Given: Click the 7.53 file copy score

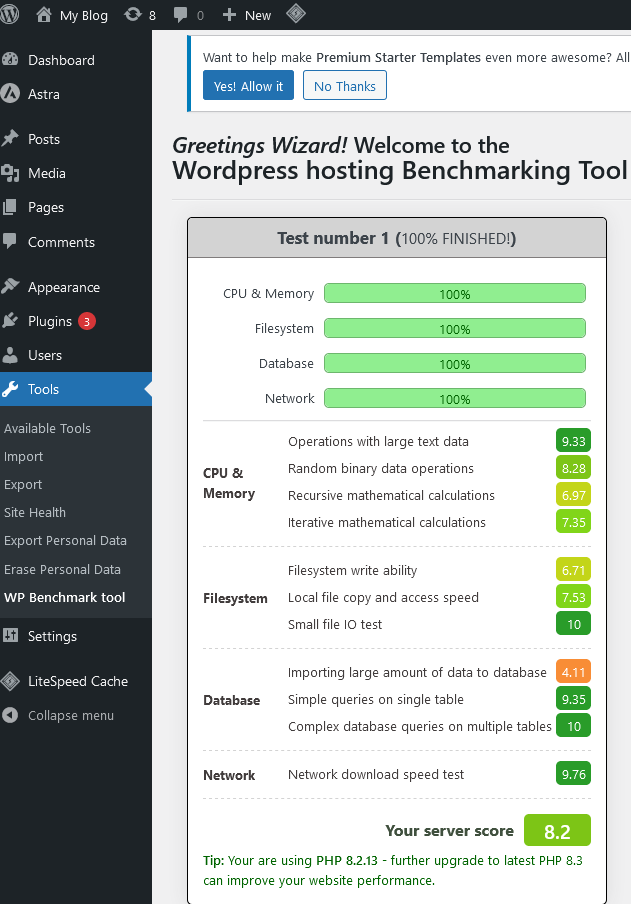Looking at the screenshot, I should [573, 597].
